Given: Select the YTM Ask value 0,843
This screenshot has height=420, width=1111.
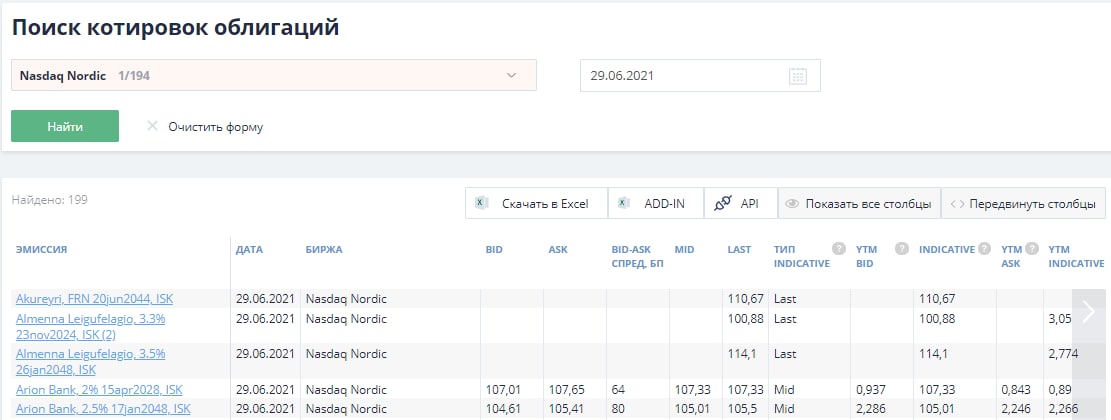Looking at the screenshot, I should [1016, 390].
